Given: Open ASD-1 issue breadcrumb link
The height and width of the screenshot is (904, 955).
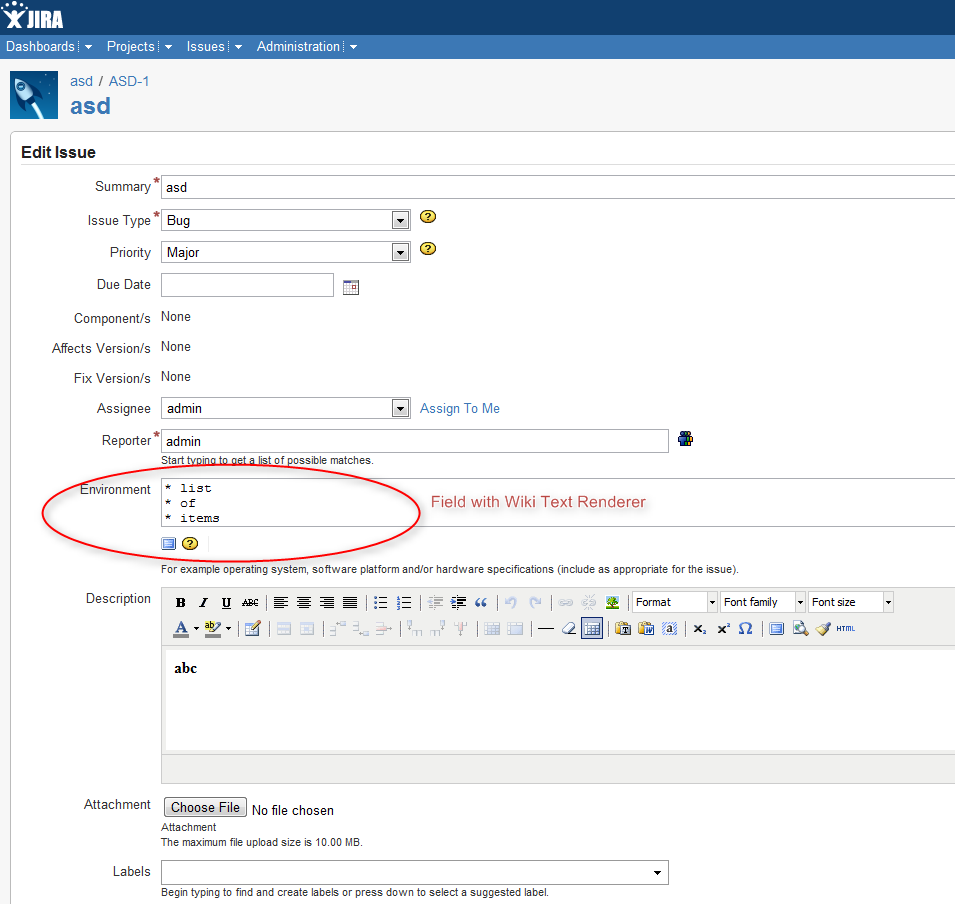Looking at the screenshot, I should (x=129, y=82).
